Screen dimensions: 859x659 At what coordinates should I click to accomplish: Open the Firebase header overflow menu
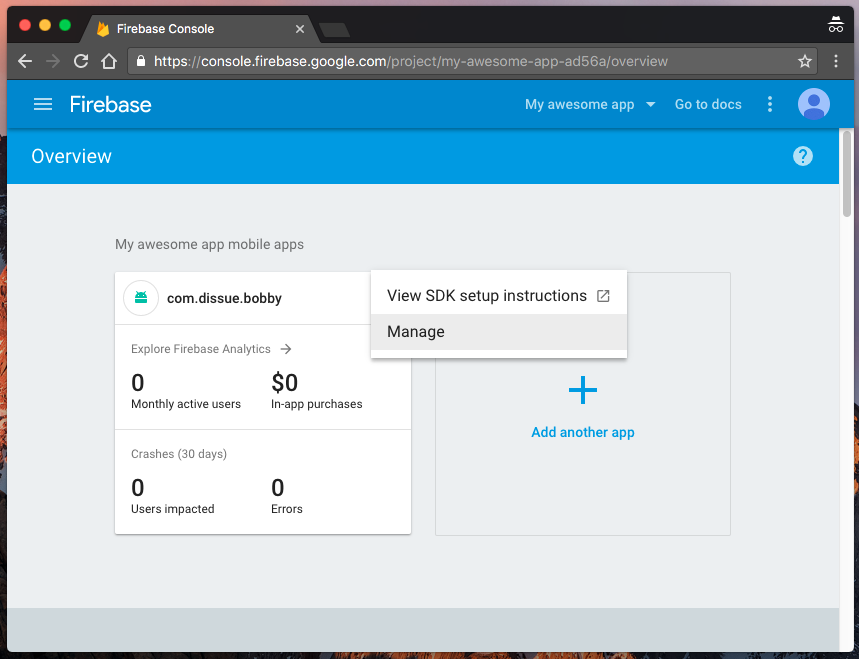pos(770,104)
